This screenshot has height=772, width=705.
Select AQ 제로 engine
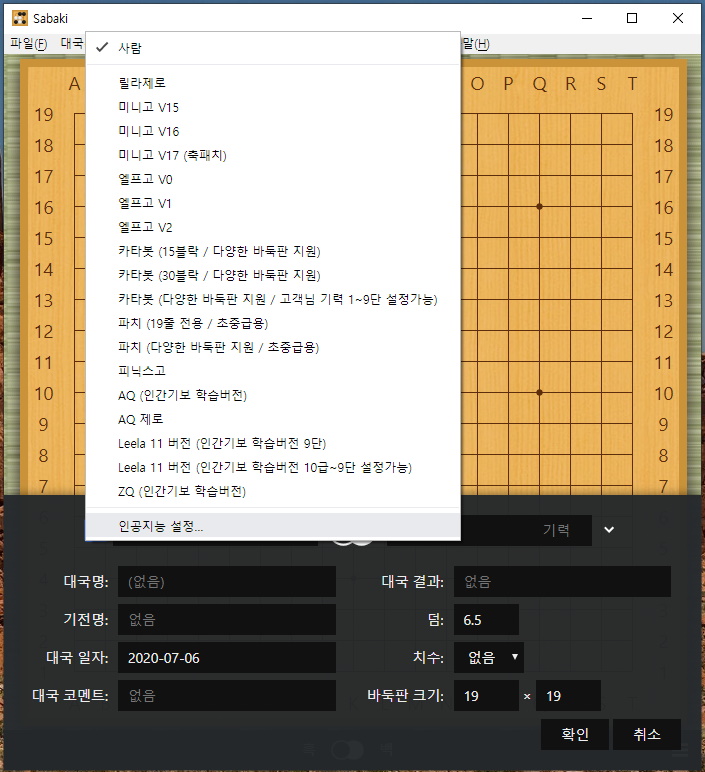click(x=273, y=419)
